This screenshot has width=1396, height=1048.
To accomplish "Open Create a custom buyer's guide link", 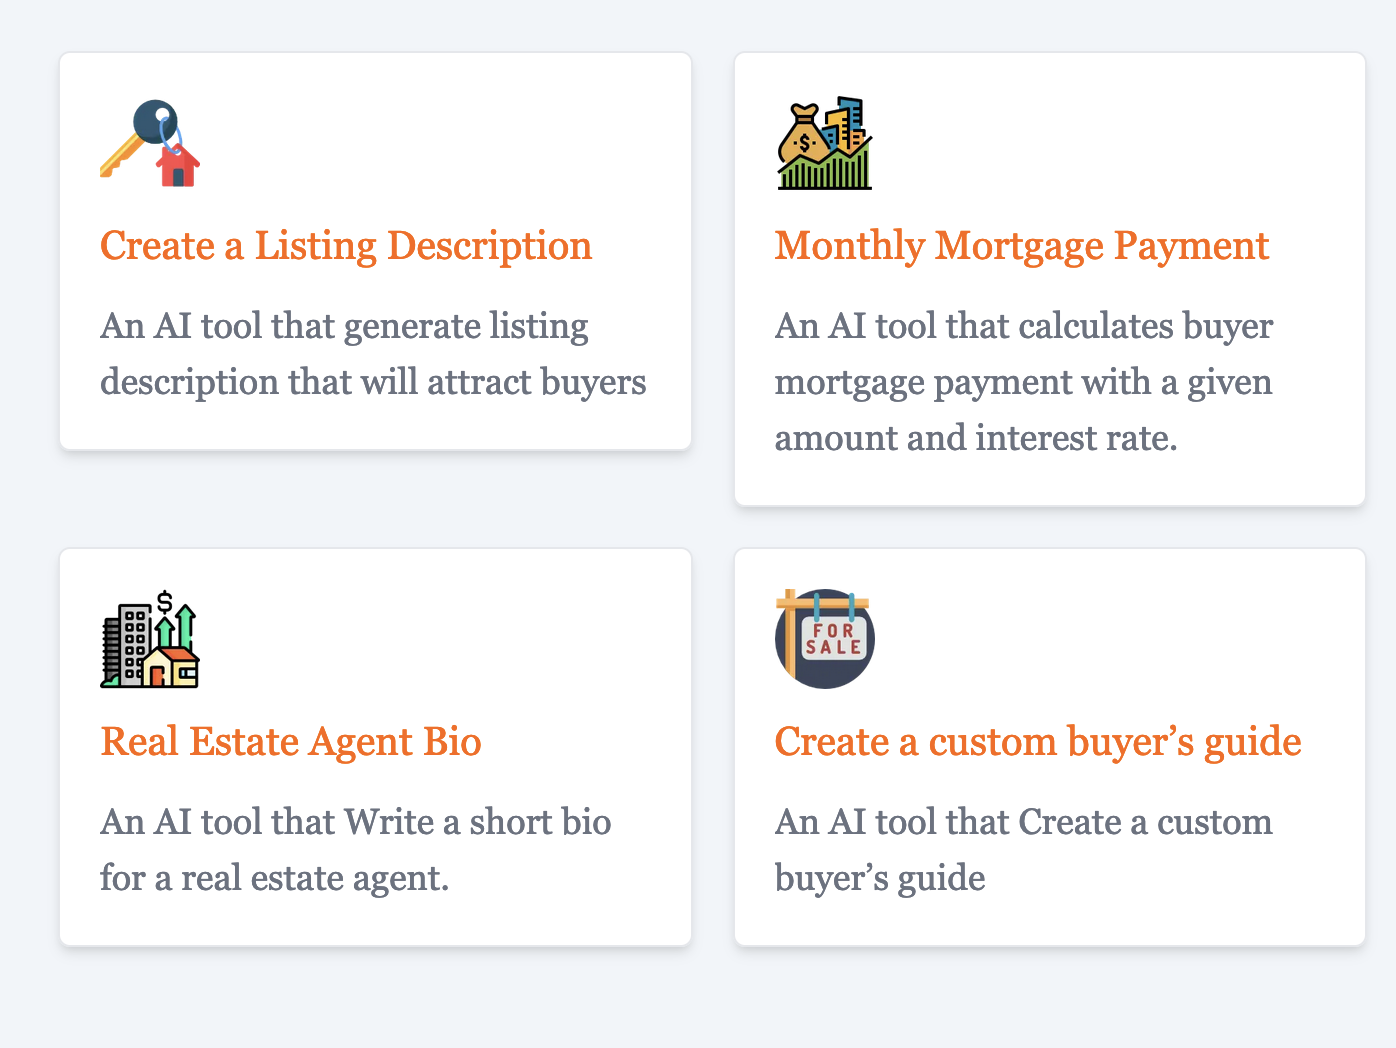I will point(1038,742).
